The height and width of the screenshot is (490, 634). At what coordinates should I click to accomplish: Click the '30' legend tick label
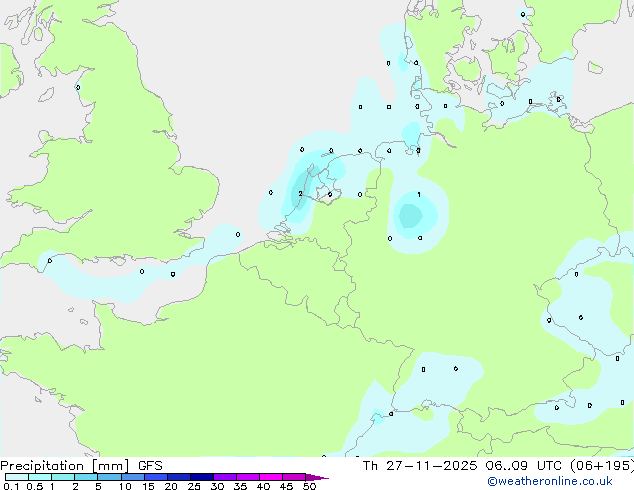click(217, 486)
